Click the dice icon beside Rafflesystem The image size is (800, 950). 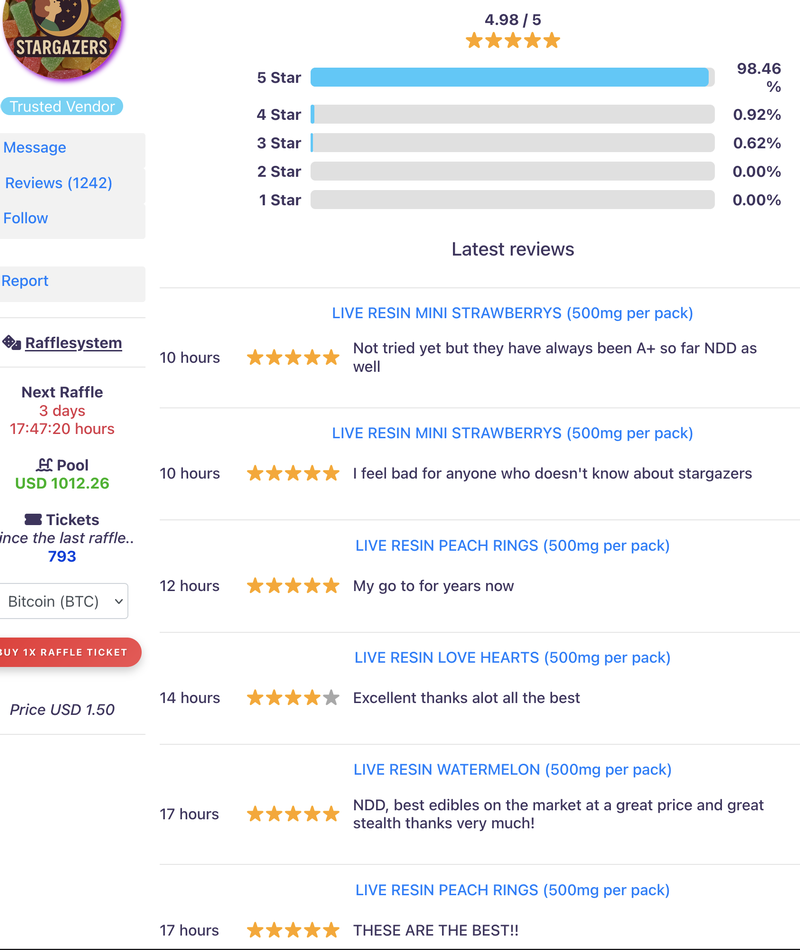(x=11, y=343)
